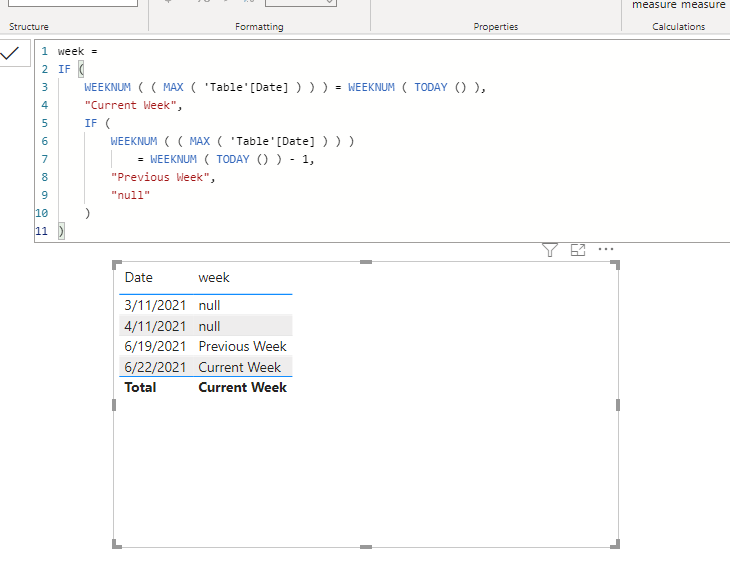Sort by the week column header
This screenshot has width=730, height=563.
(x=214, y=278)
